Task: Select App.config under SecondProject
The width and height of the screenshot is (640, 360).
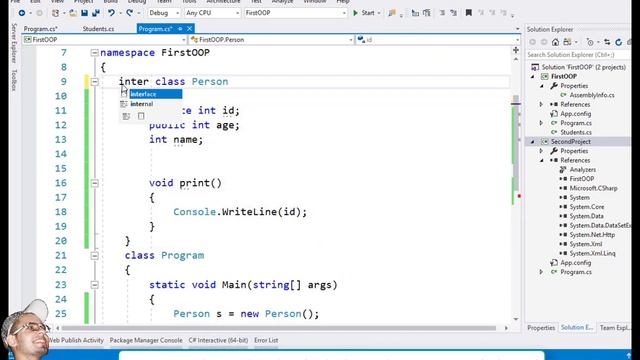Action: coord(576,263)
